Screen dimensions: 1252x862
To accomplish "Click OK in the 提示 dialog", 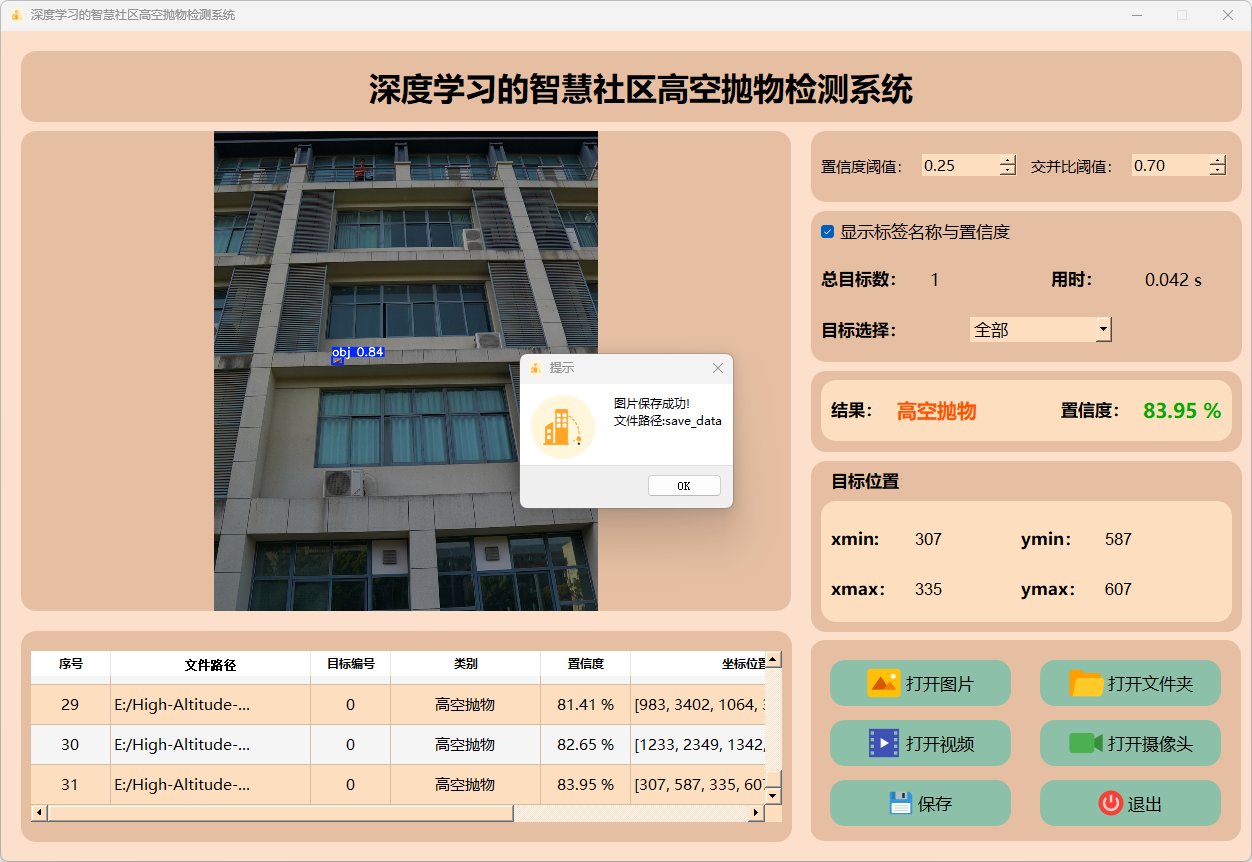I will (684, 486).
